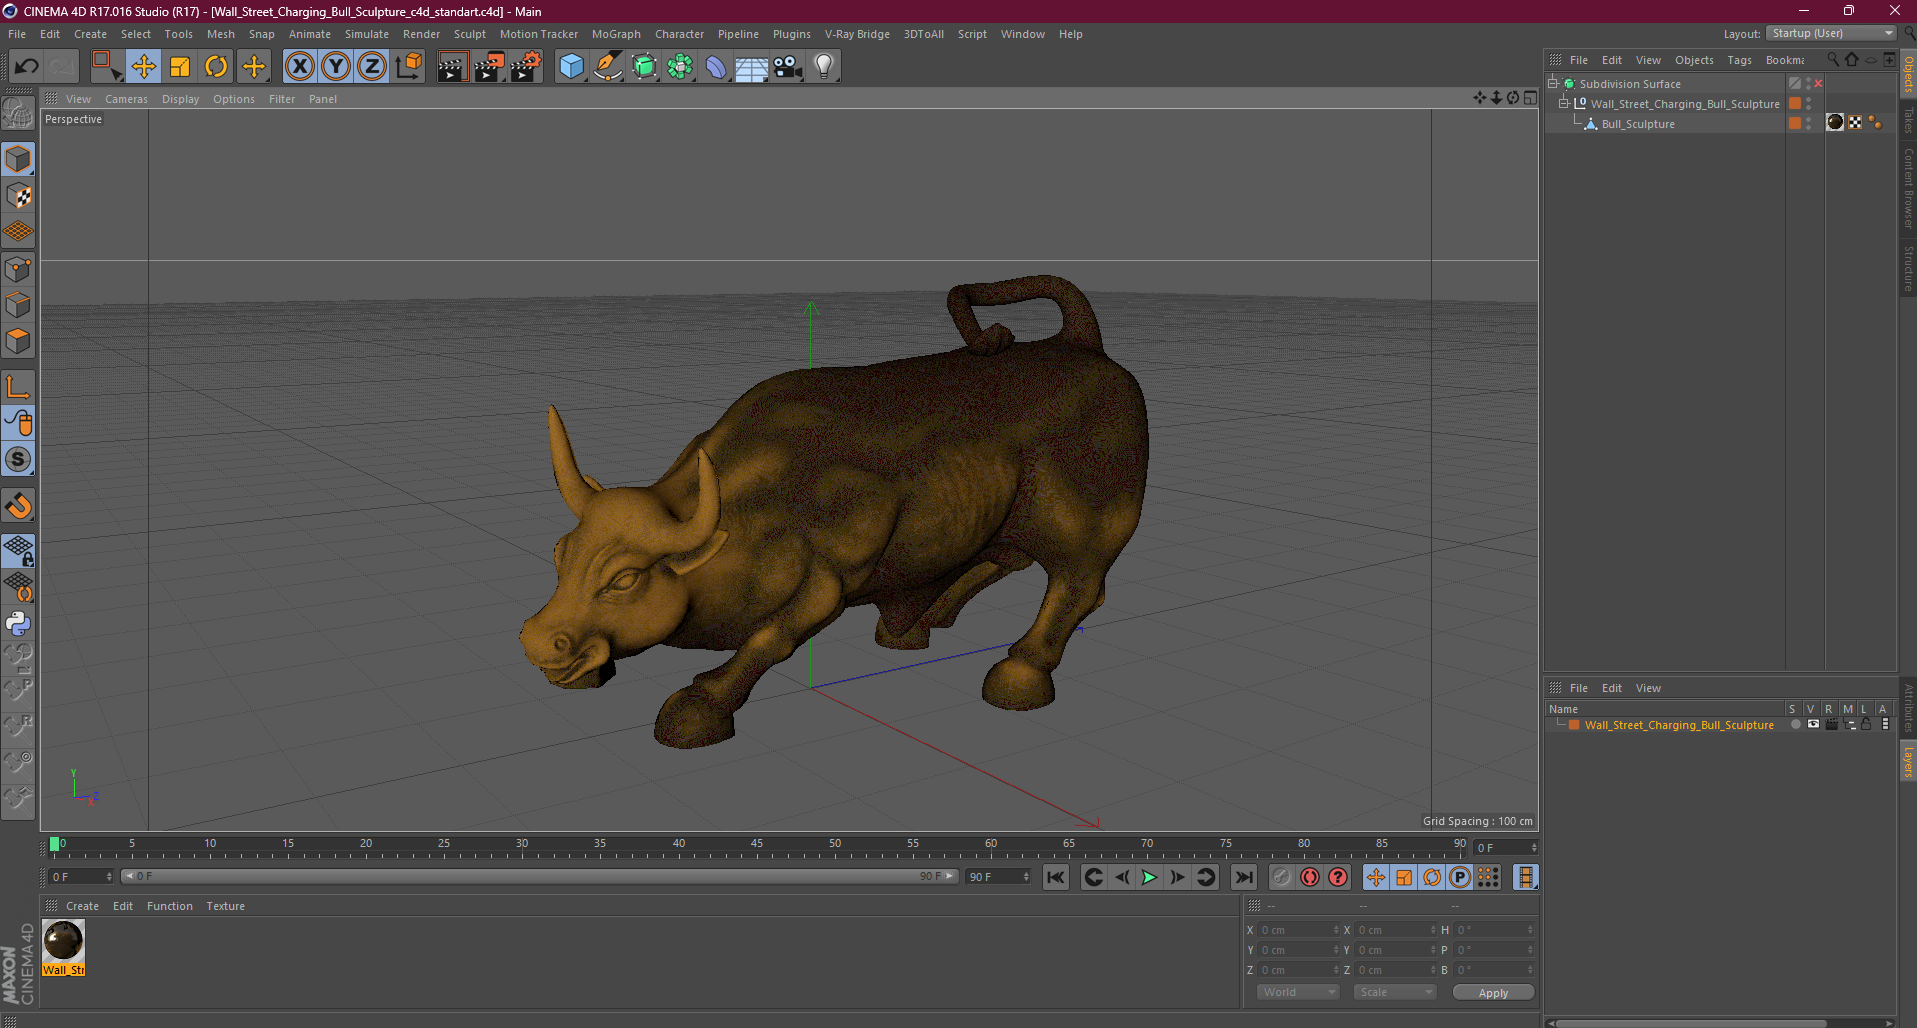Open the Takes side tab
1917x1028 pixels.
1908,121
